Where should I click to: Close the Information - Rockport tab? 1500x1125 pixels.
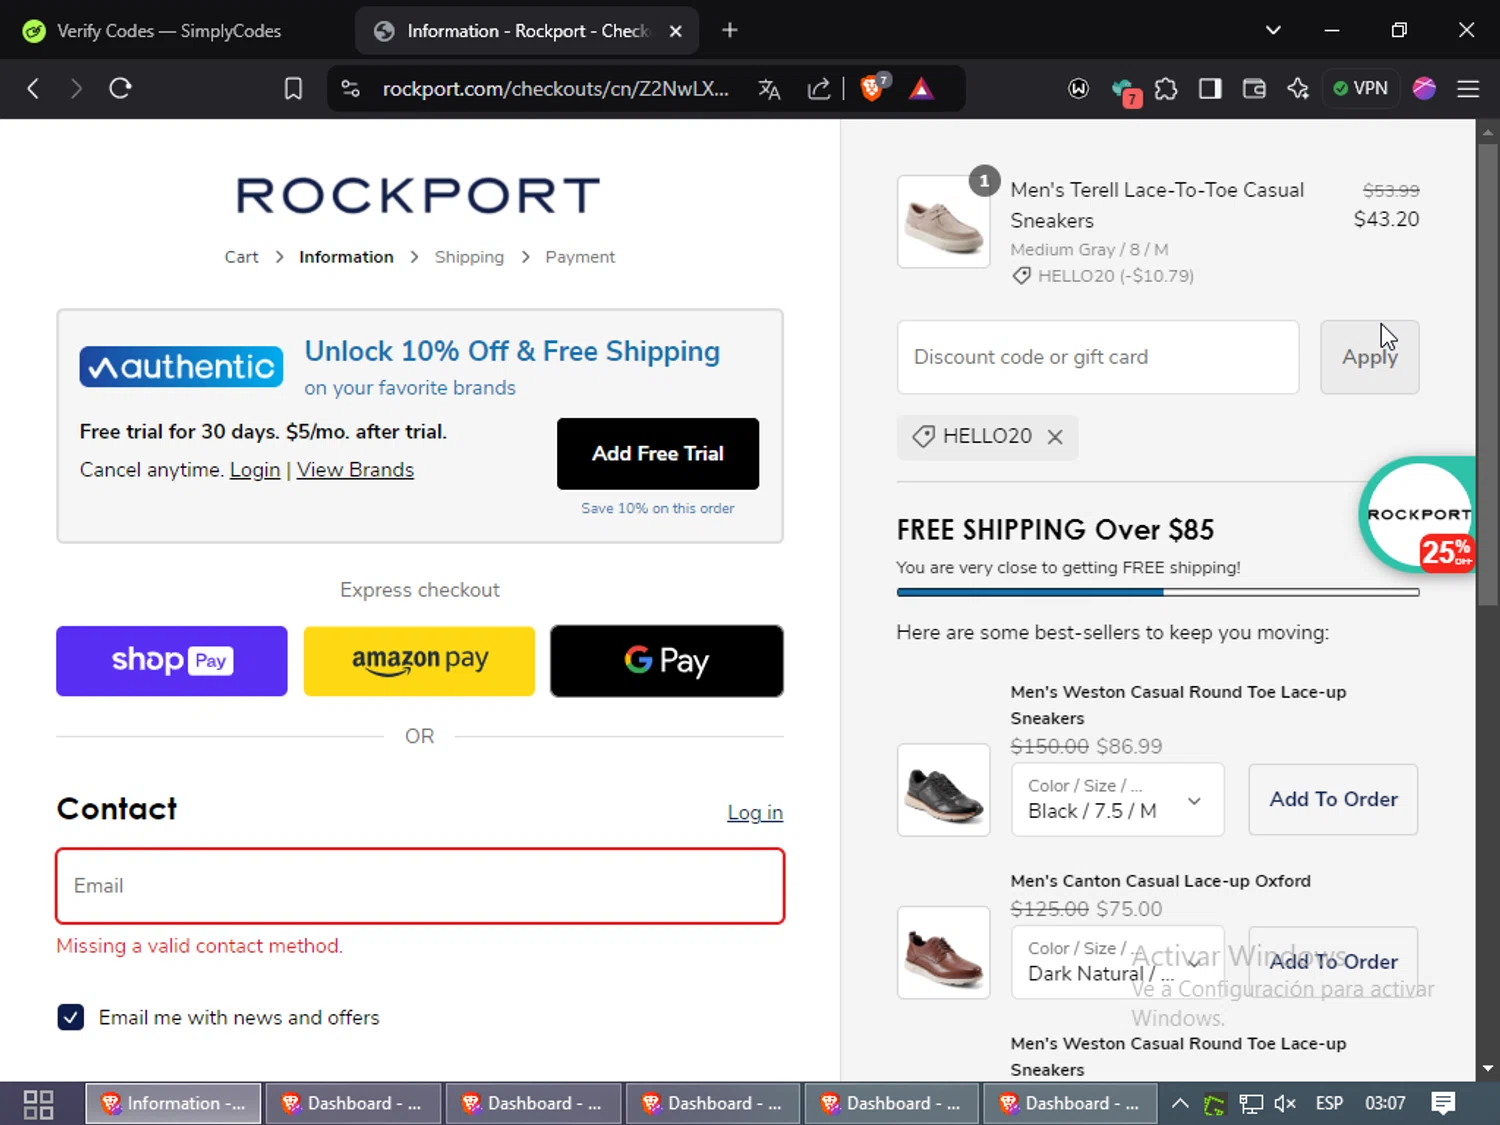(x=676, y=31)
